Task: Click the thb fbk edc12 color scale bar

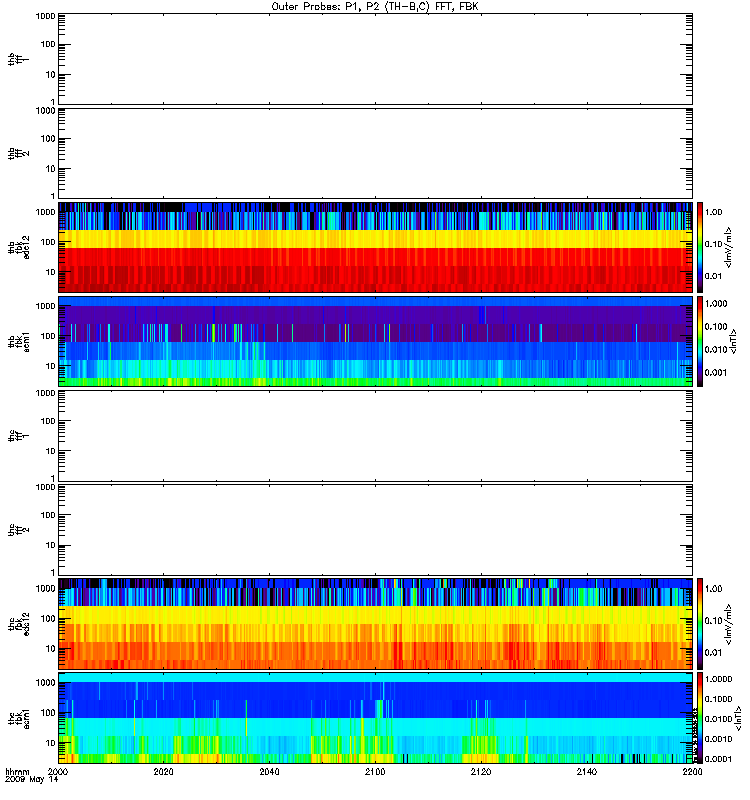Action: [700, 247]
